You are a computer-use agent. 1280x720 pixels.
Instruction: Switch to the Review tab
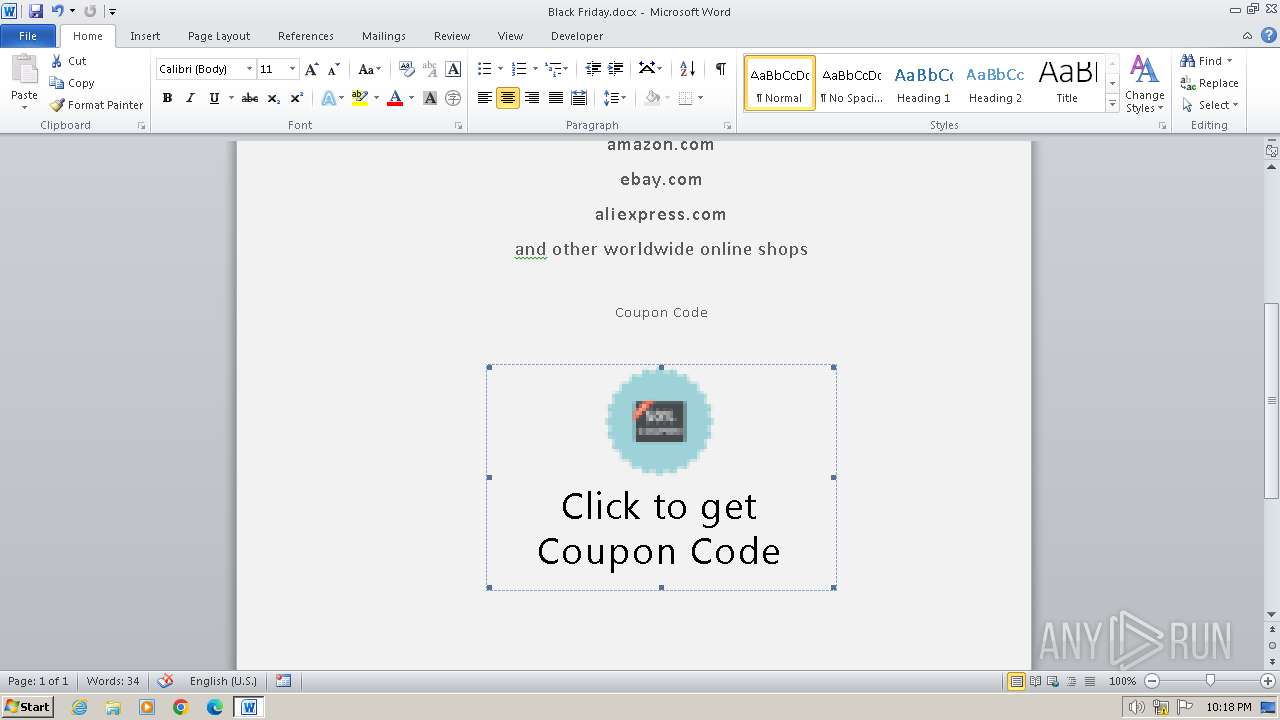pyautogui.click(x=452, y=36)
